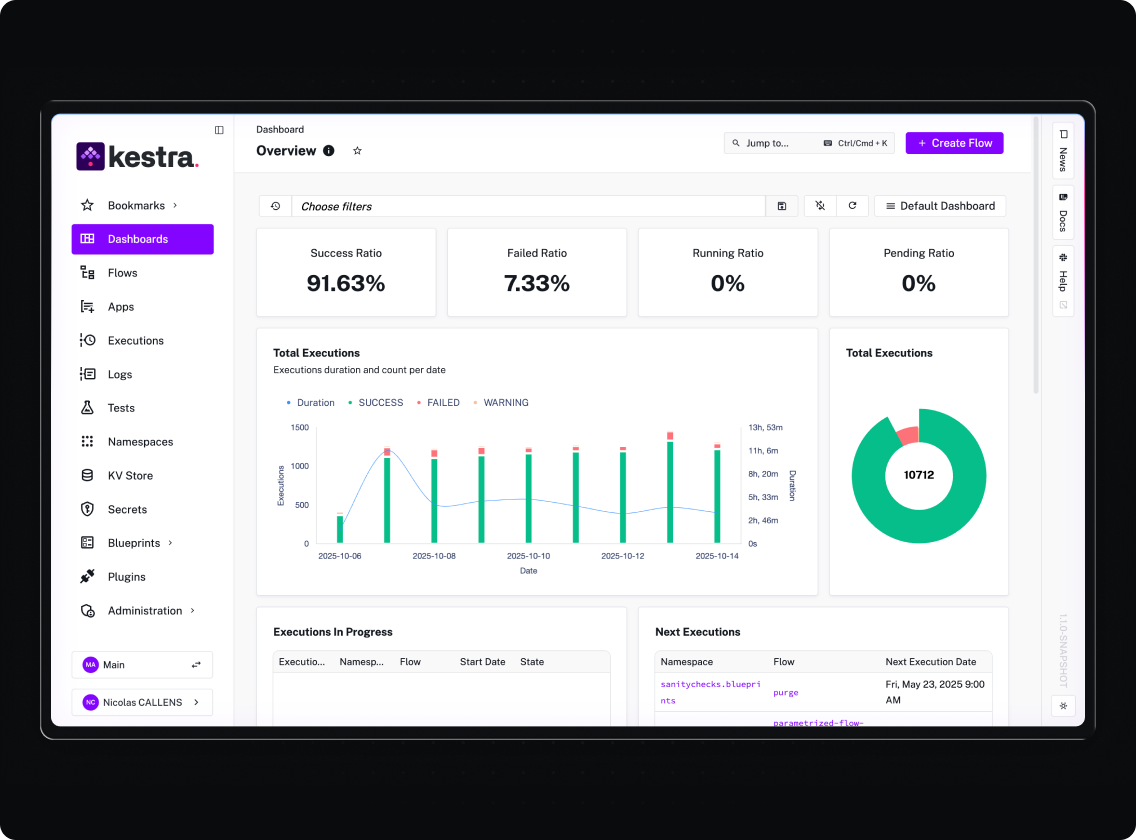Click the Choose filters input field
The width and height of the screenshot is (1136, 840).
[528, 206]
